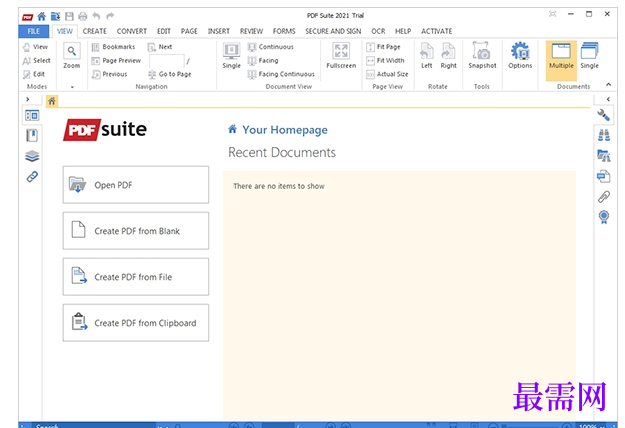Open the HELP ribbon tab
Image resolution: width=625 pixels, height=428 pixels.
(403, 31)
